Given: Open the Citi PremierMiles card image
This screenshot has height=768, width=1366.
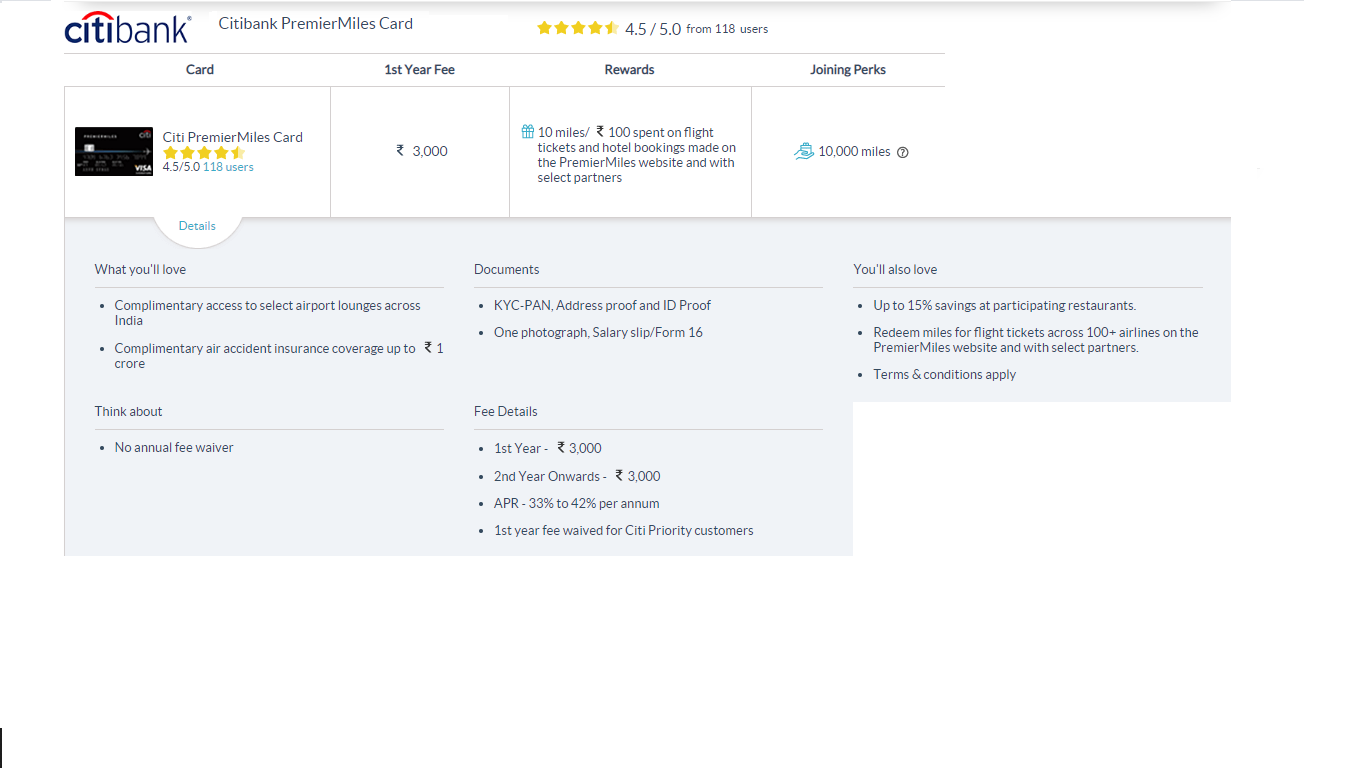Looking at the screenshot, I should (x=114, y=152).
